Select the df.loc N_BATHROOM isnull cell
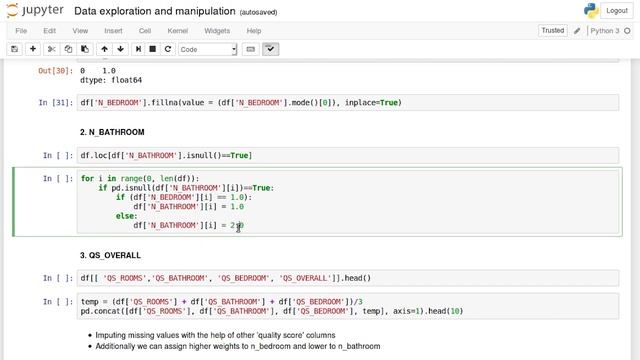This screenshot has width=640, height=360. pyautogui.click(x=348, y=156)
